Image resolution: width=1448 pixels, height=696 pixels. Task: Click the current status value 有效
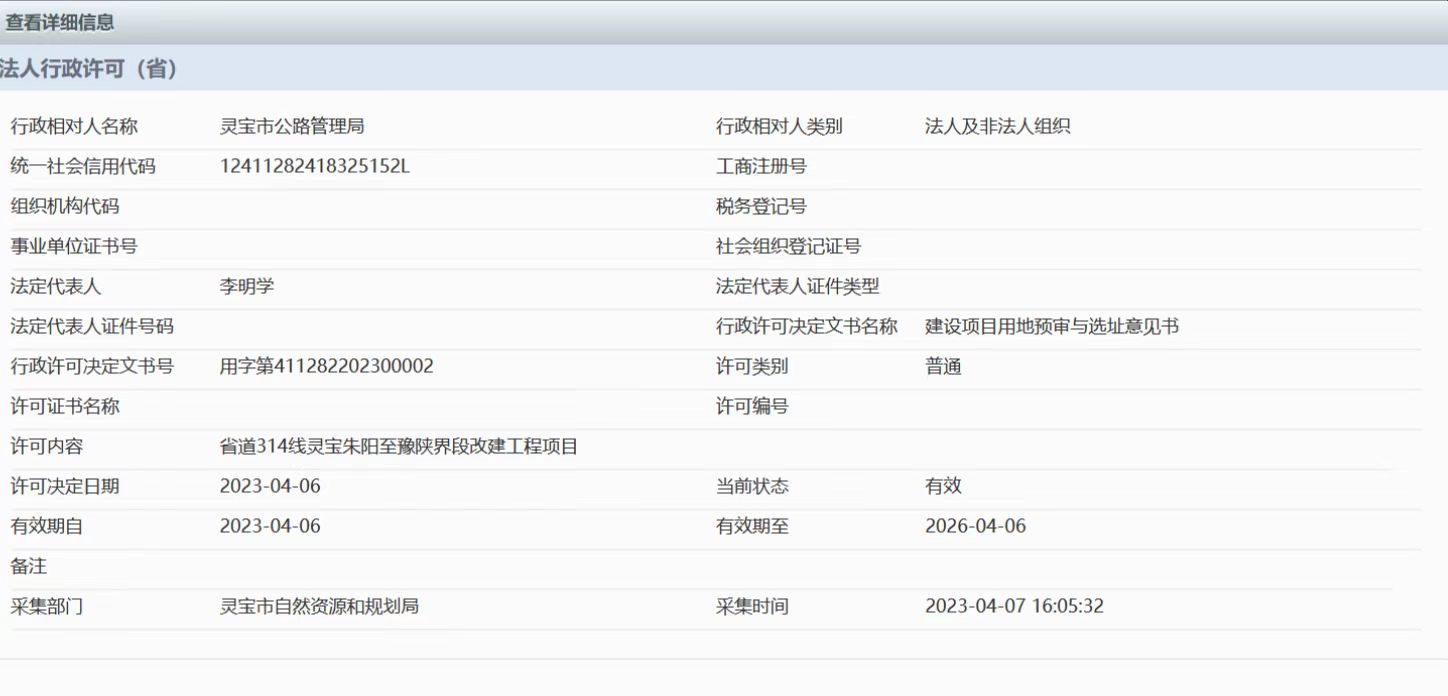(942, 487)
